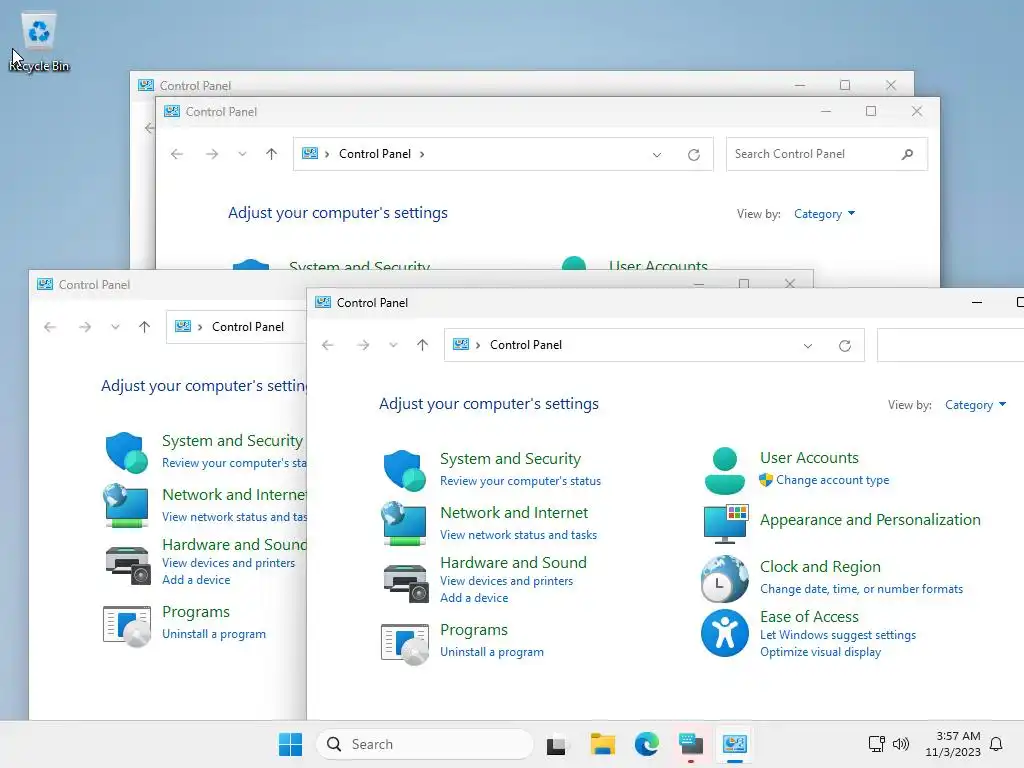This screenshot has height=768, width=1024.
Task: Minimize the front Control Panel window
Action: pyautogui.click(x=977, y=302)
